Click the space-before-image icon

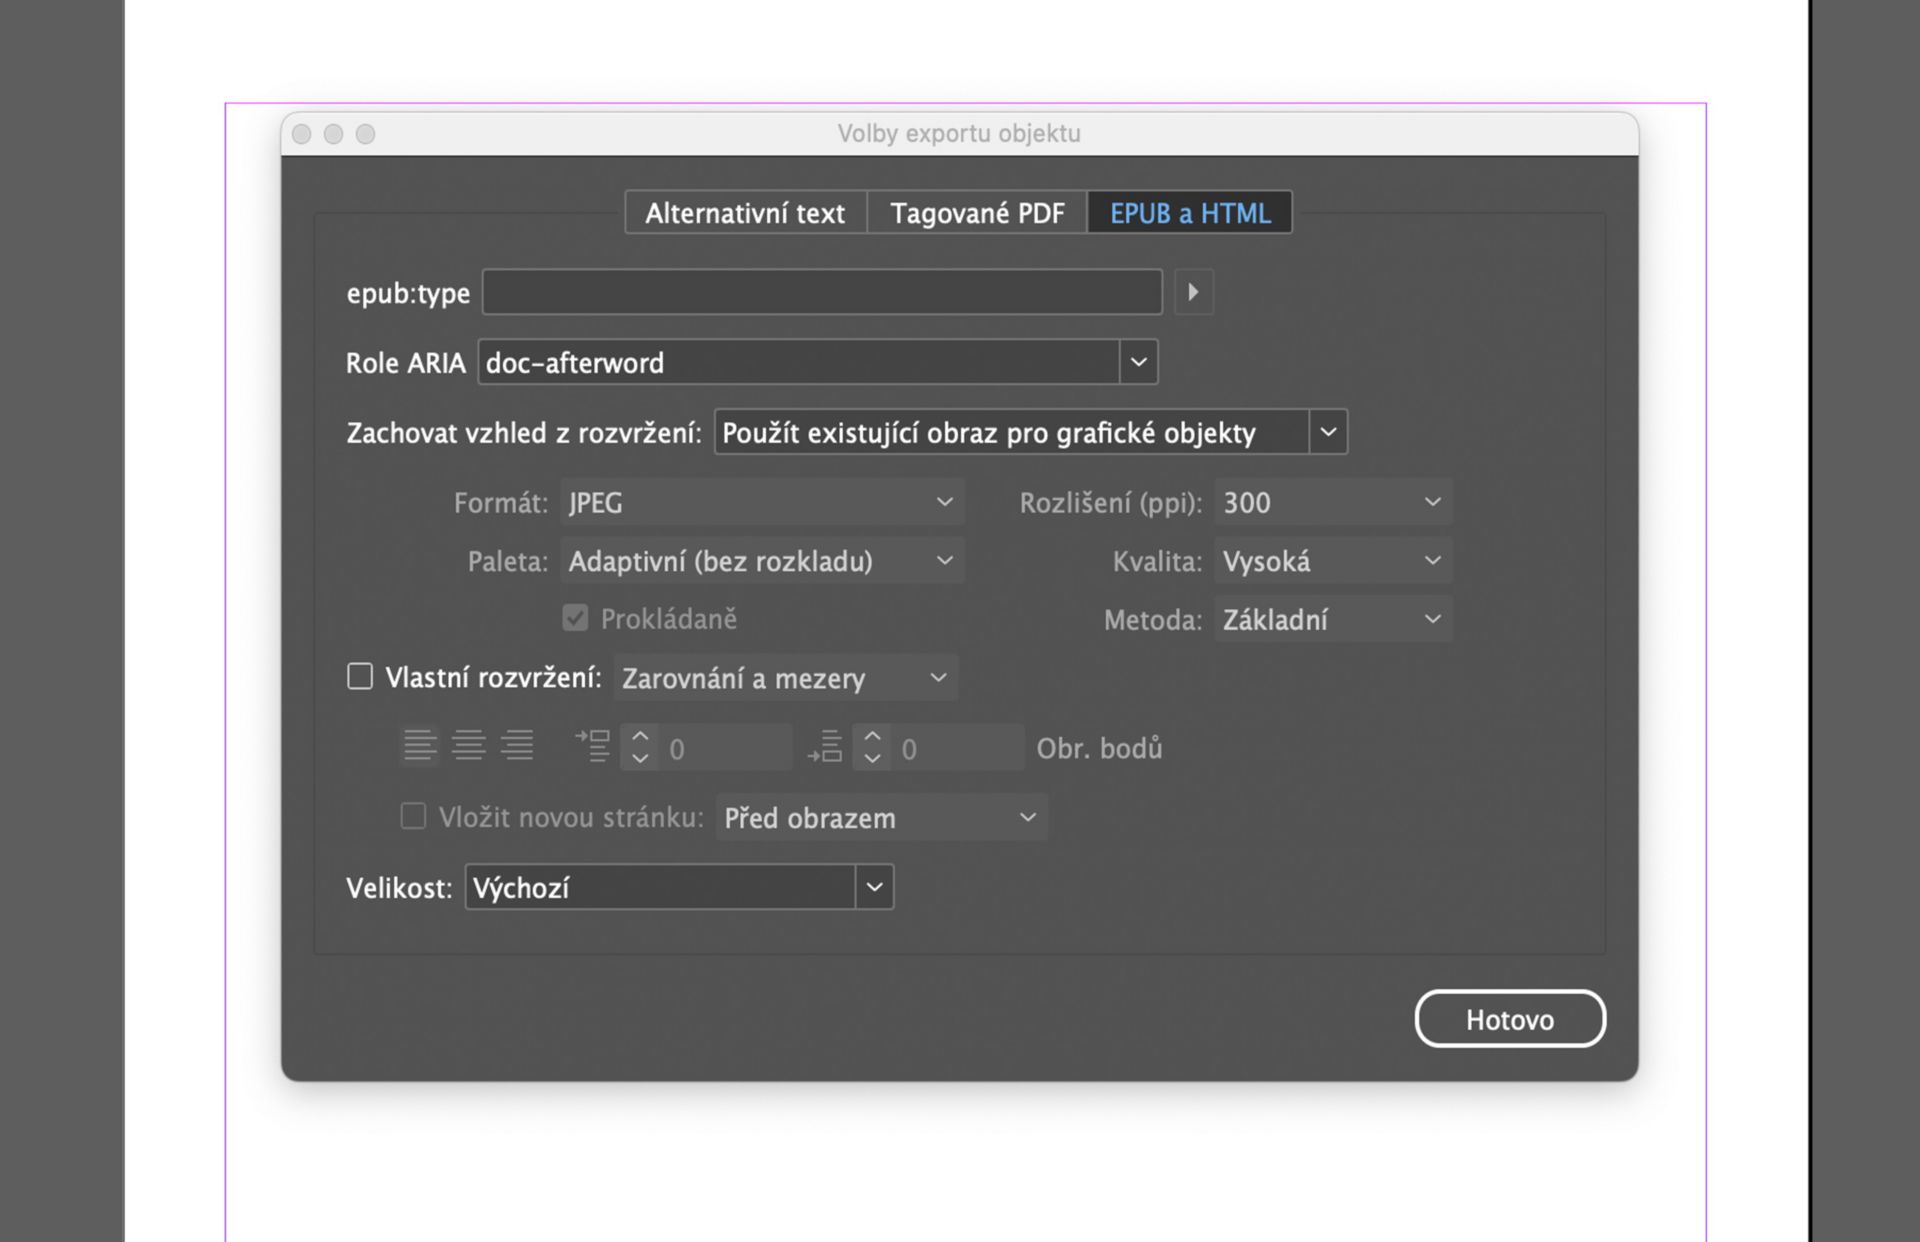(x=592, y=744)
